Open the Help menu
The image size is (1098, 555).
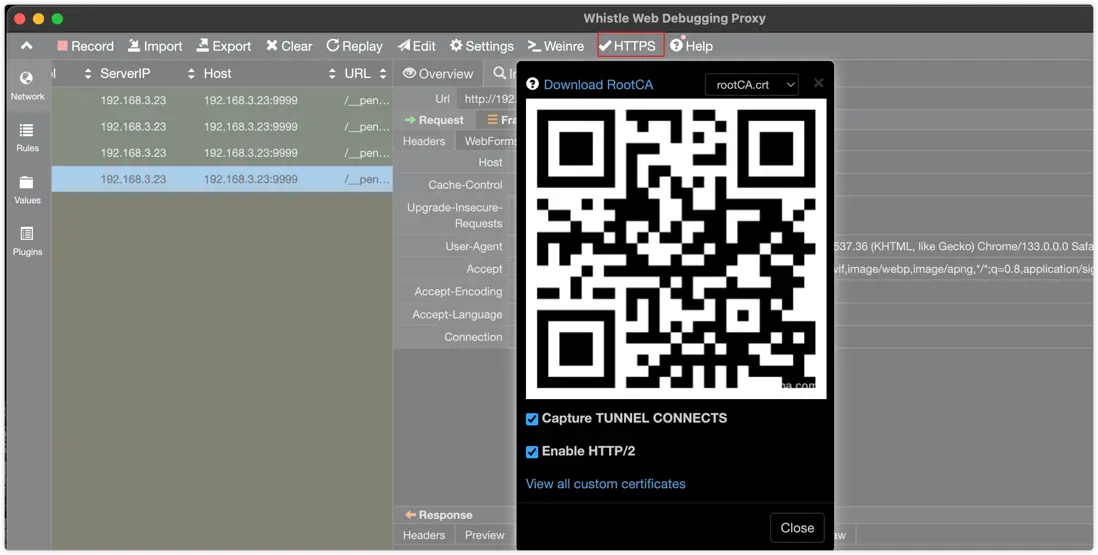(691, 46)
